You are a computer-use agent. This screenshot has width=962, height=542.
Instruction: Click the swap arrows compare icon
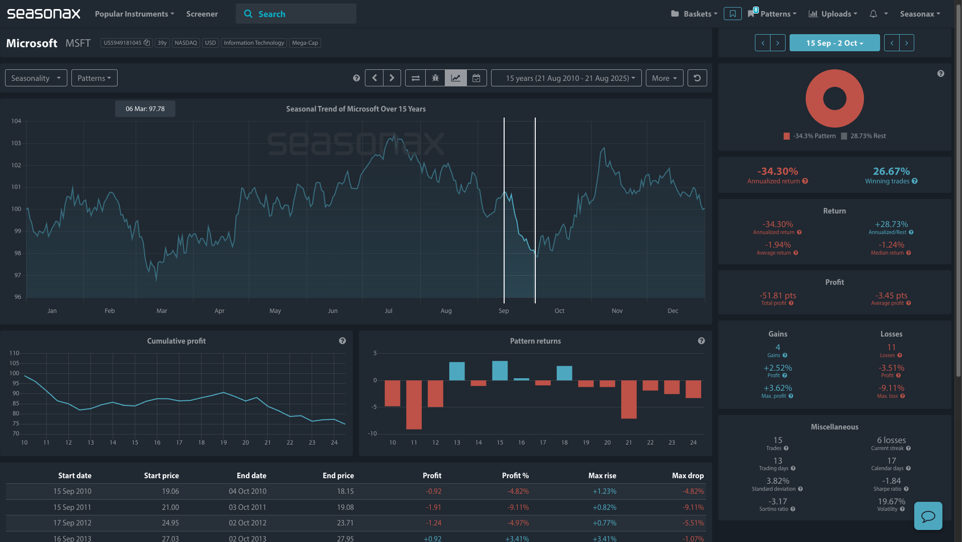click(x=415, y=78)
